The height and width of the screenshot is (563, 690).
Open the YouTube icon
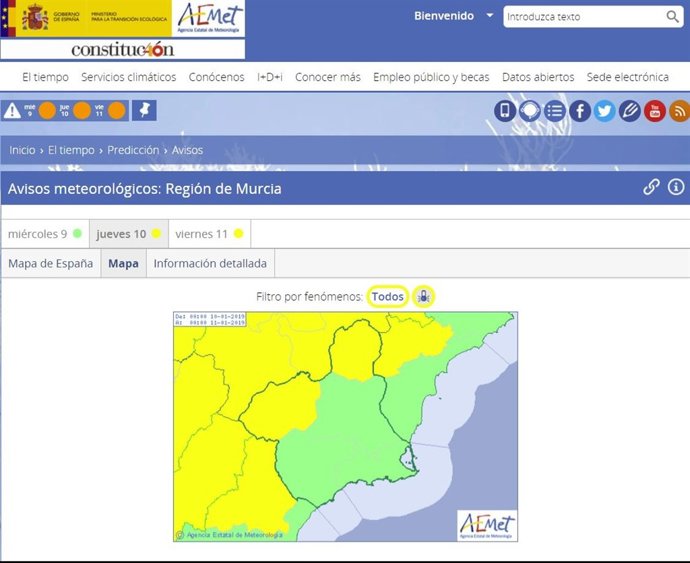click(655, 110)
